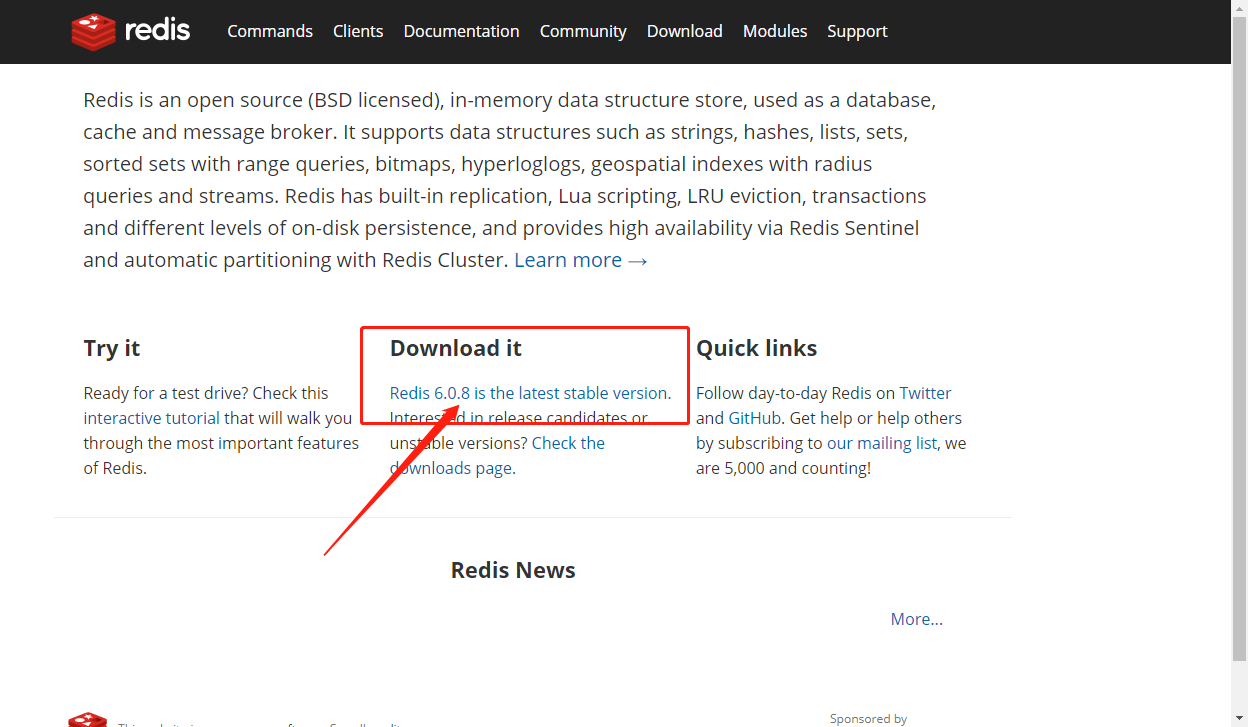Go to Documentation in navigation bar
The height and width of the screenshot is (727, 1248).
pyautogui.click(x=461, y=31)
